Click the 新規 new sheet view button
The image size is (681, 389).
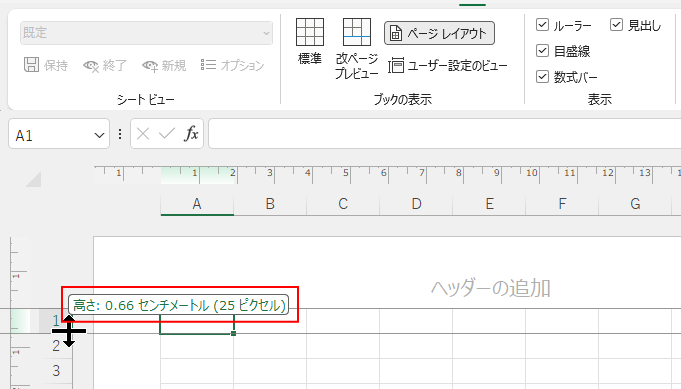tap(164, 66)
